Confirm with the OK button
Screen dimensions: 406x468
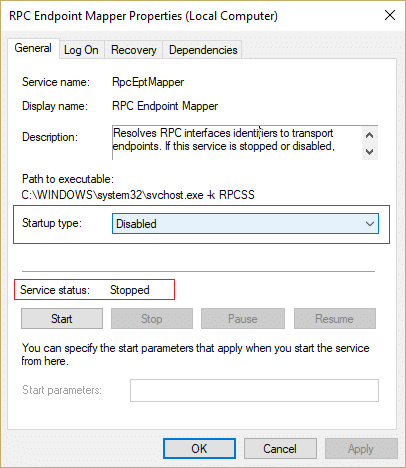click(x=199, y=449)
